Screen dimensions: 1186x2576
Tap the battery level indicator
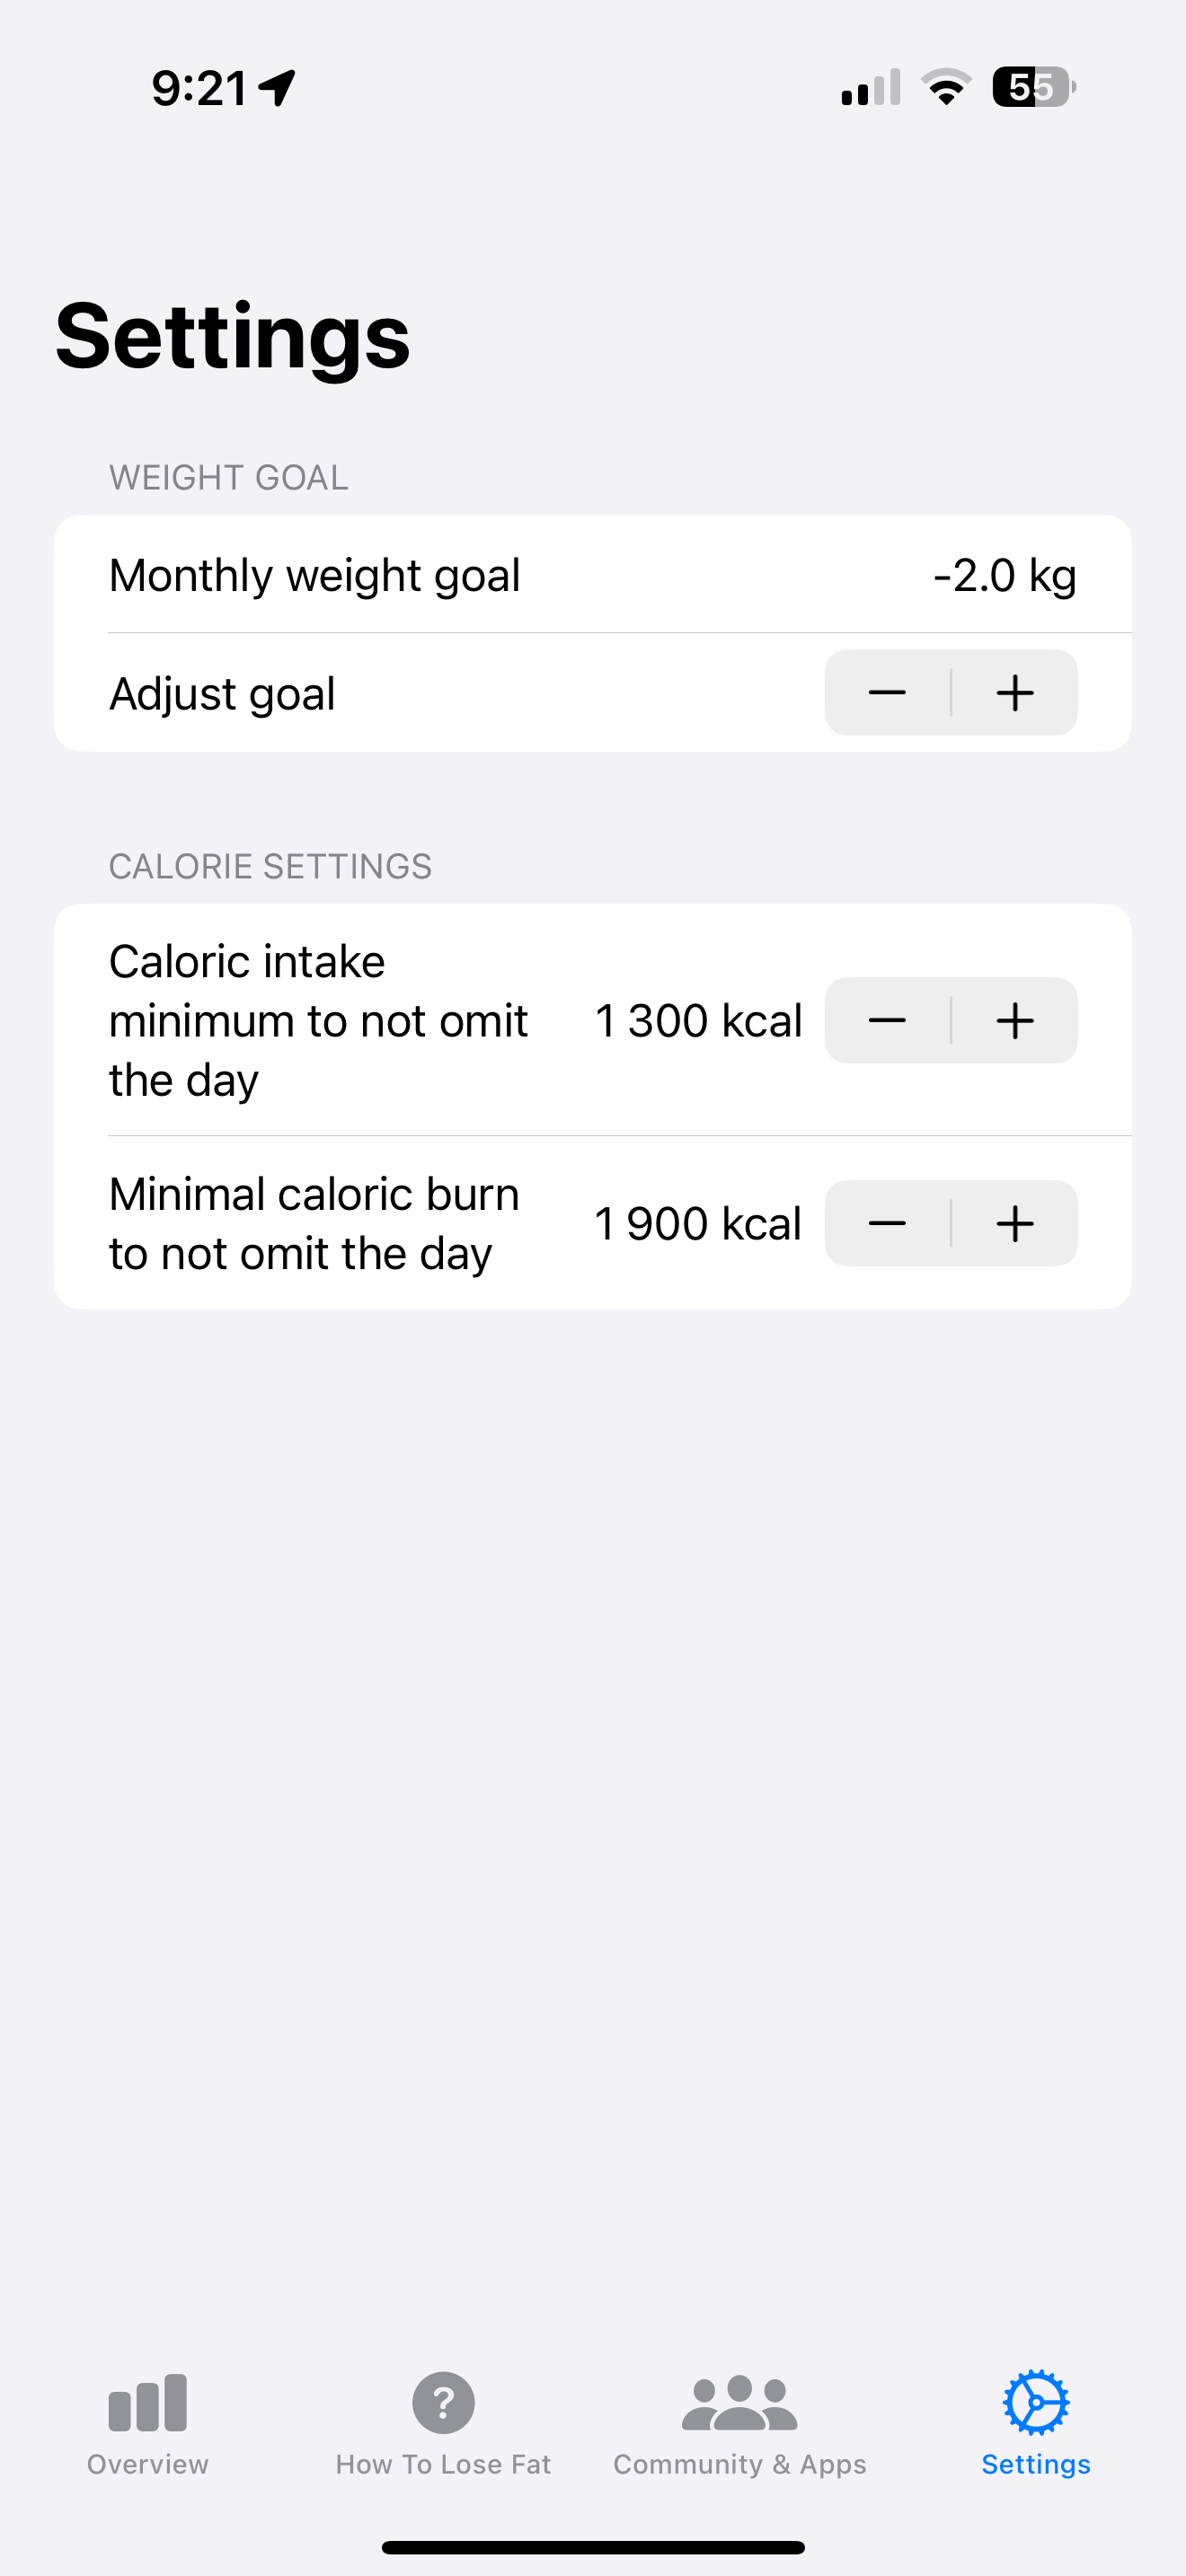(1033, 87)
